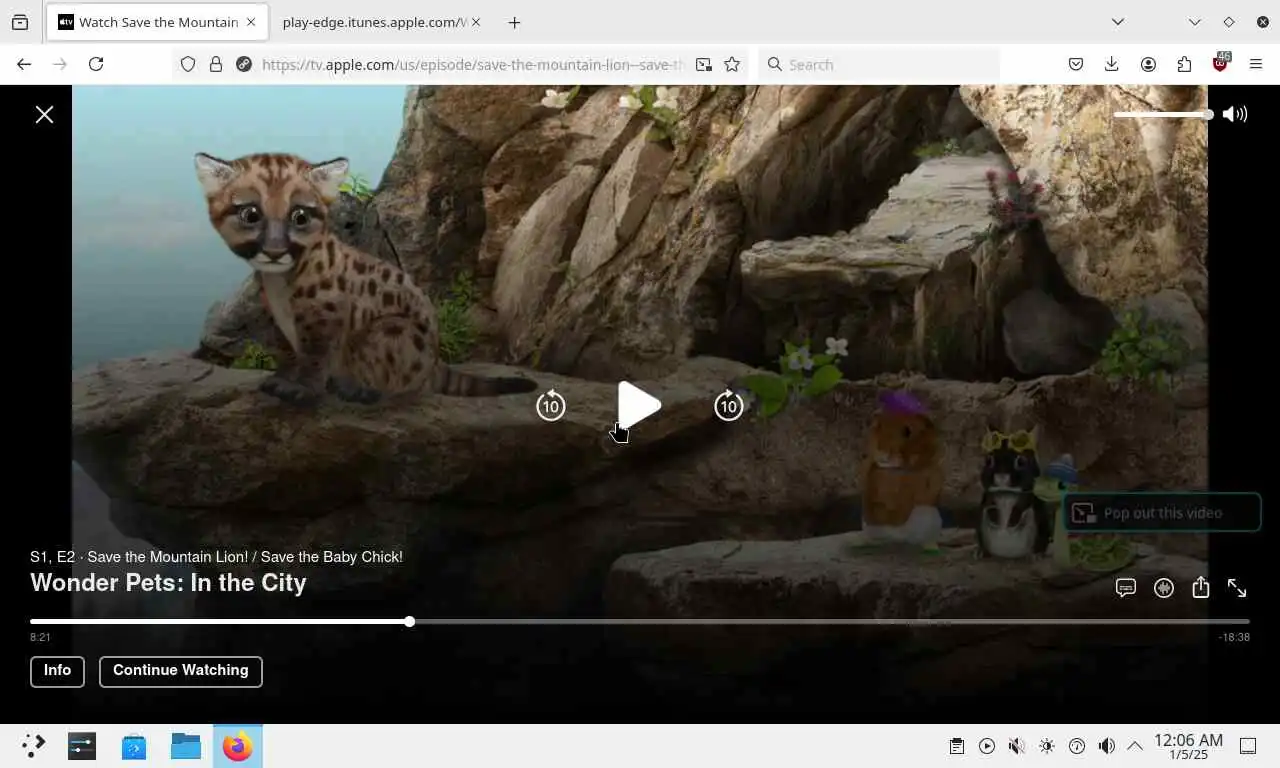Expand the hidden system tray icons arrow
The height and width of the screenshot is (768, 1280).
(1135, 746)
